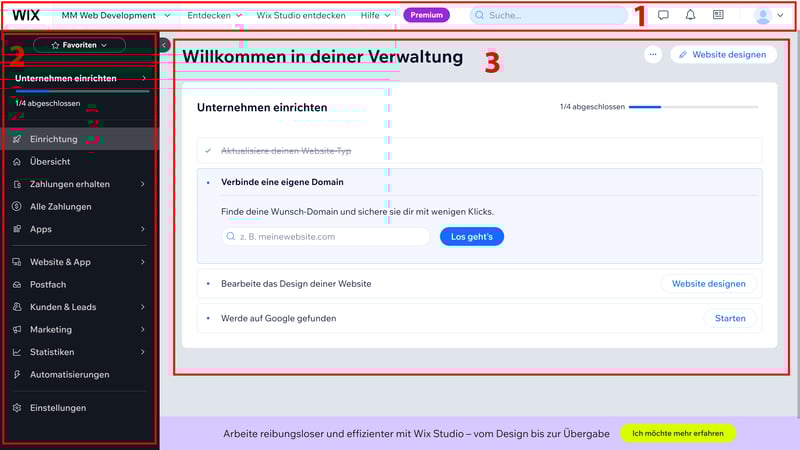
Task: Click Ich möchte mehr erfahren button
Action: (x=678, y=433)
